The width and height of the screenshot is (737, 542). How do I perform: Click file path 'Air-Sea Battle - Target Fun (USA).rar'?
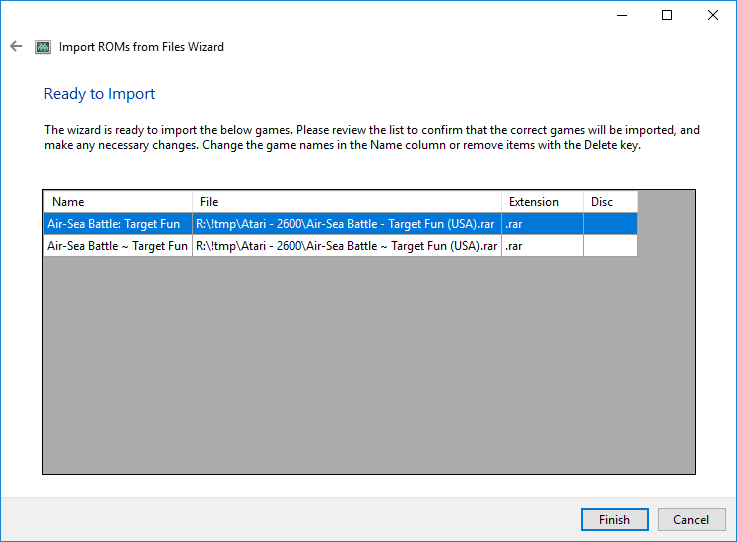coord(347,224)
